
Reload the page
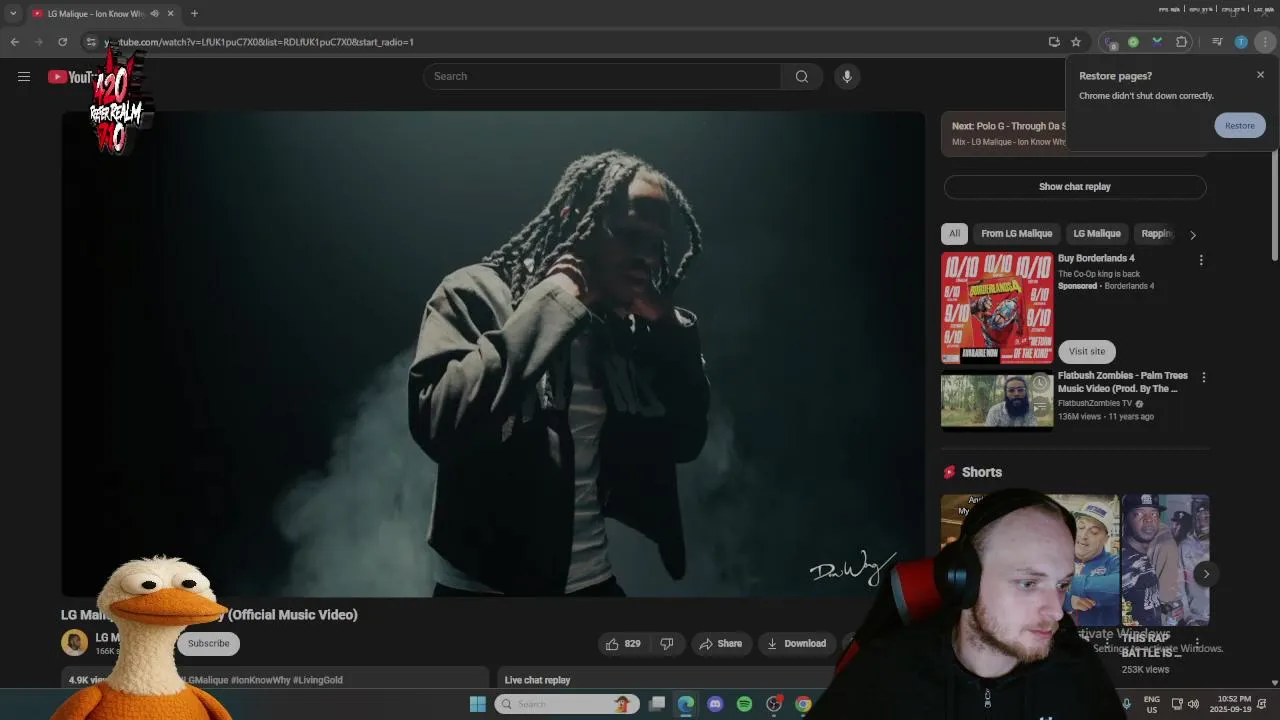tap(62, 42)
